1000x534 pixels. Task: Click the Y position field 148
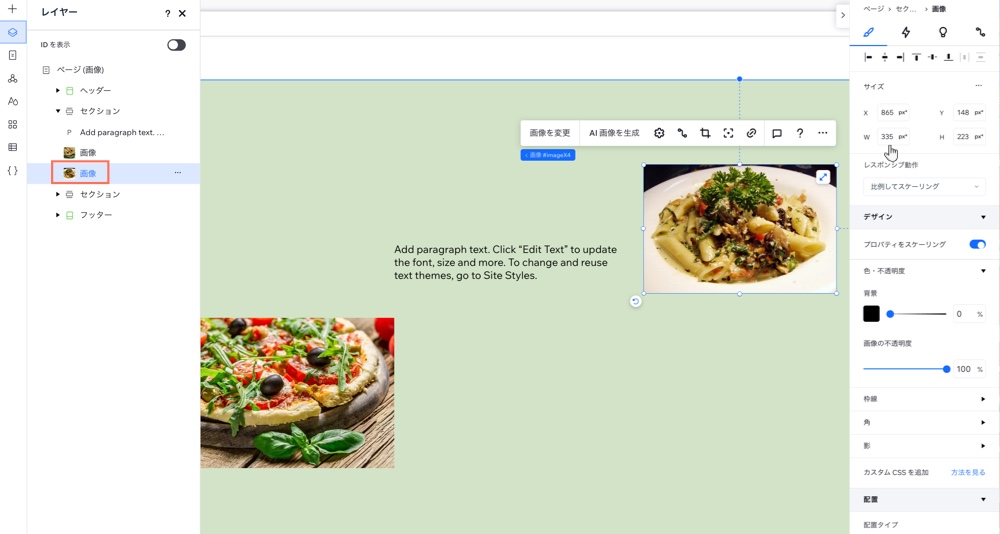[969, 112]
